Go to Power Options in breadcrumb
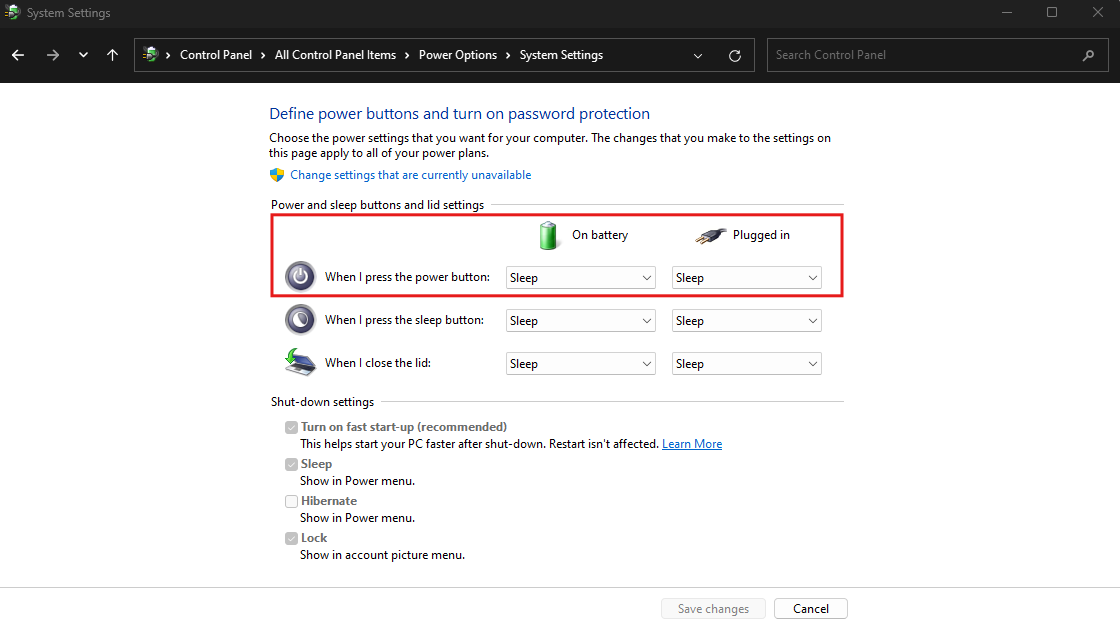This screenshot has height=626, width=1120. (x=457, y=55)
